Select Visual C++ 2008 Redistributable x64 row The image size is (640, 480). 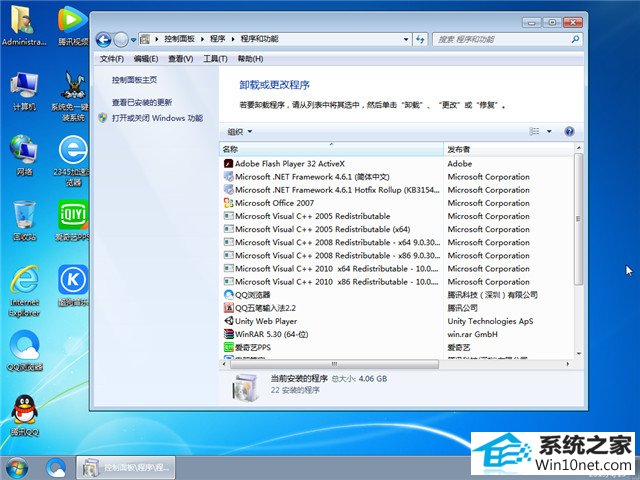(x=396, y=242)
